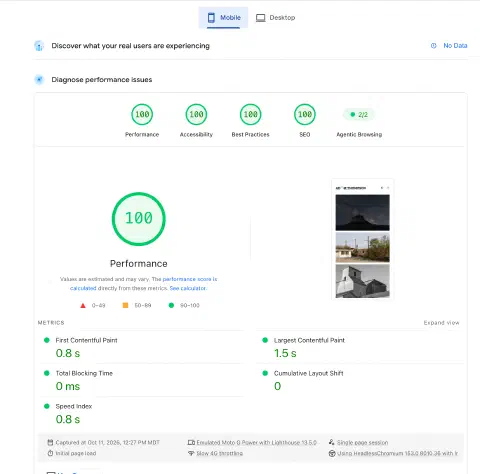Image resolution: width=480 pixels, height=474 pixels.
Task: Click Slow 4G throttling text
Action: pyautogui.click(x=219, y=453)
